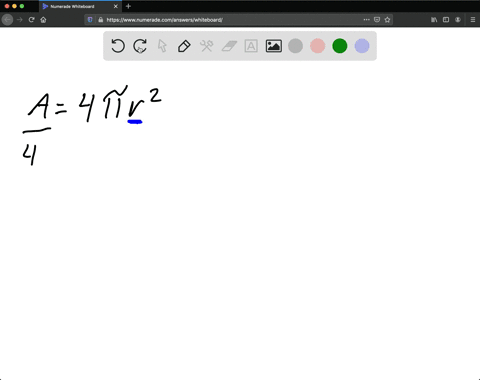Open the tracking protection shield icon
This screenshot has width=480, height=380.
tap(90, 20)
